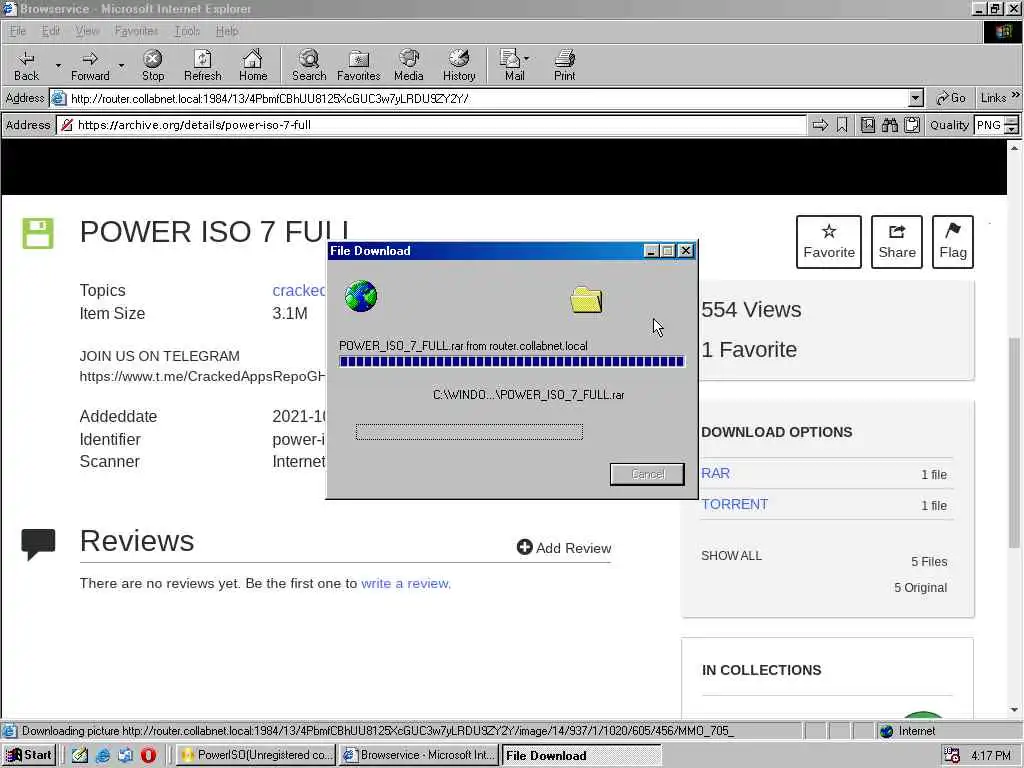Flag this item using the Flag button
This screenshot has width=1024, height=768.
click(953, 242)
